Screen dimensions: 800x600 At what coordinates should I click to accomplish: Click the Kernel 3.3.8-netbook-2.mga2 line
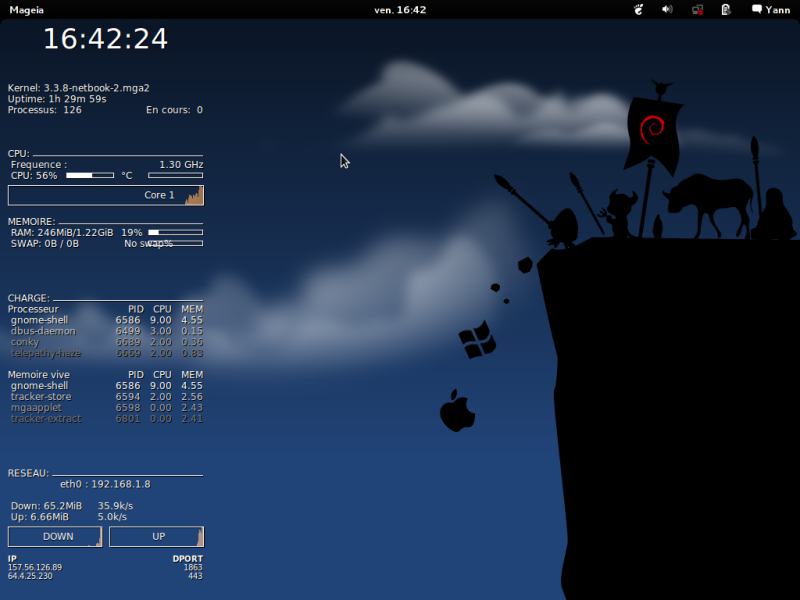click(79, 88)
